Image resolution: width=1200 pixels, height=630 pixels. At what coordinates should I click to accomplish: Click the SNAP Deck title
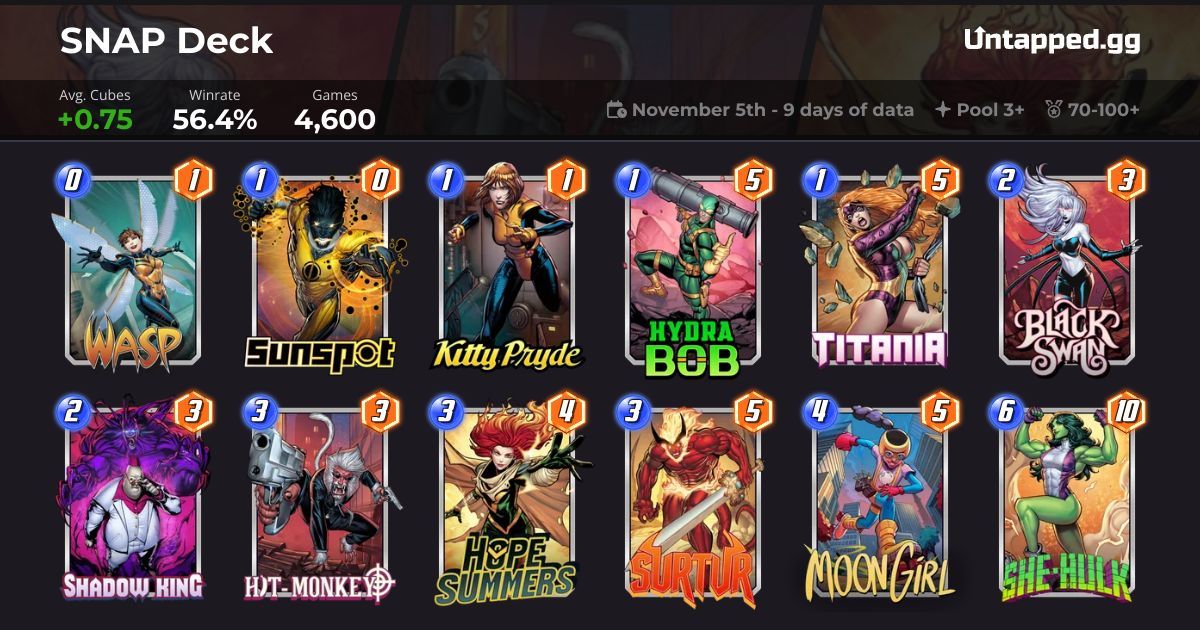[166, 40]
